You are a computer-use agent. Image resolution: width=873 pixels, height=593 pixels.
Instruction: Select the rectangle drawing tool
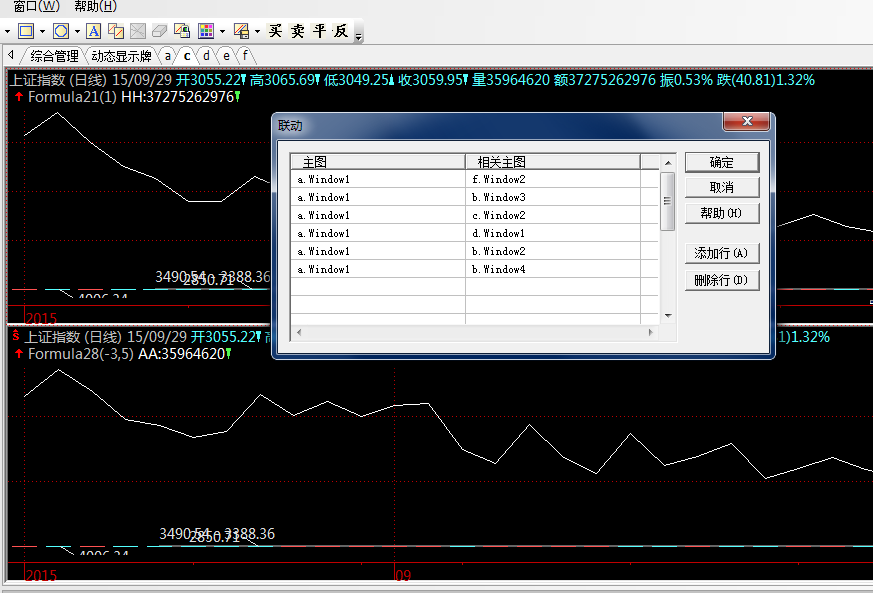click(26, 31)
